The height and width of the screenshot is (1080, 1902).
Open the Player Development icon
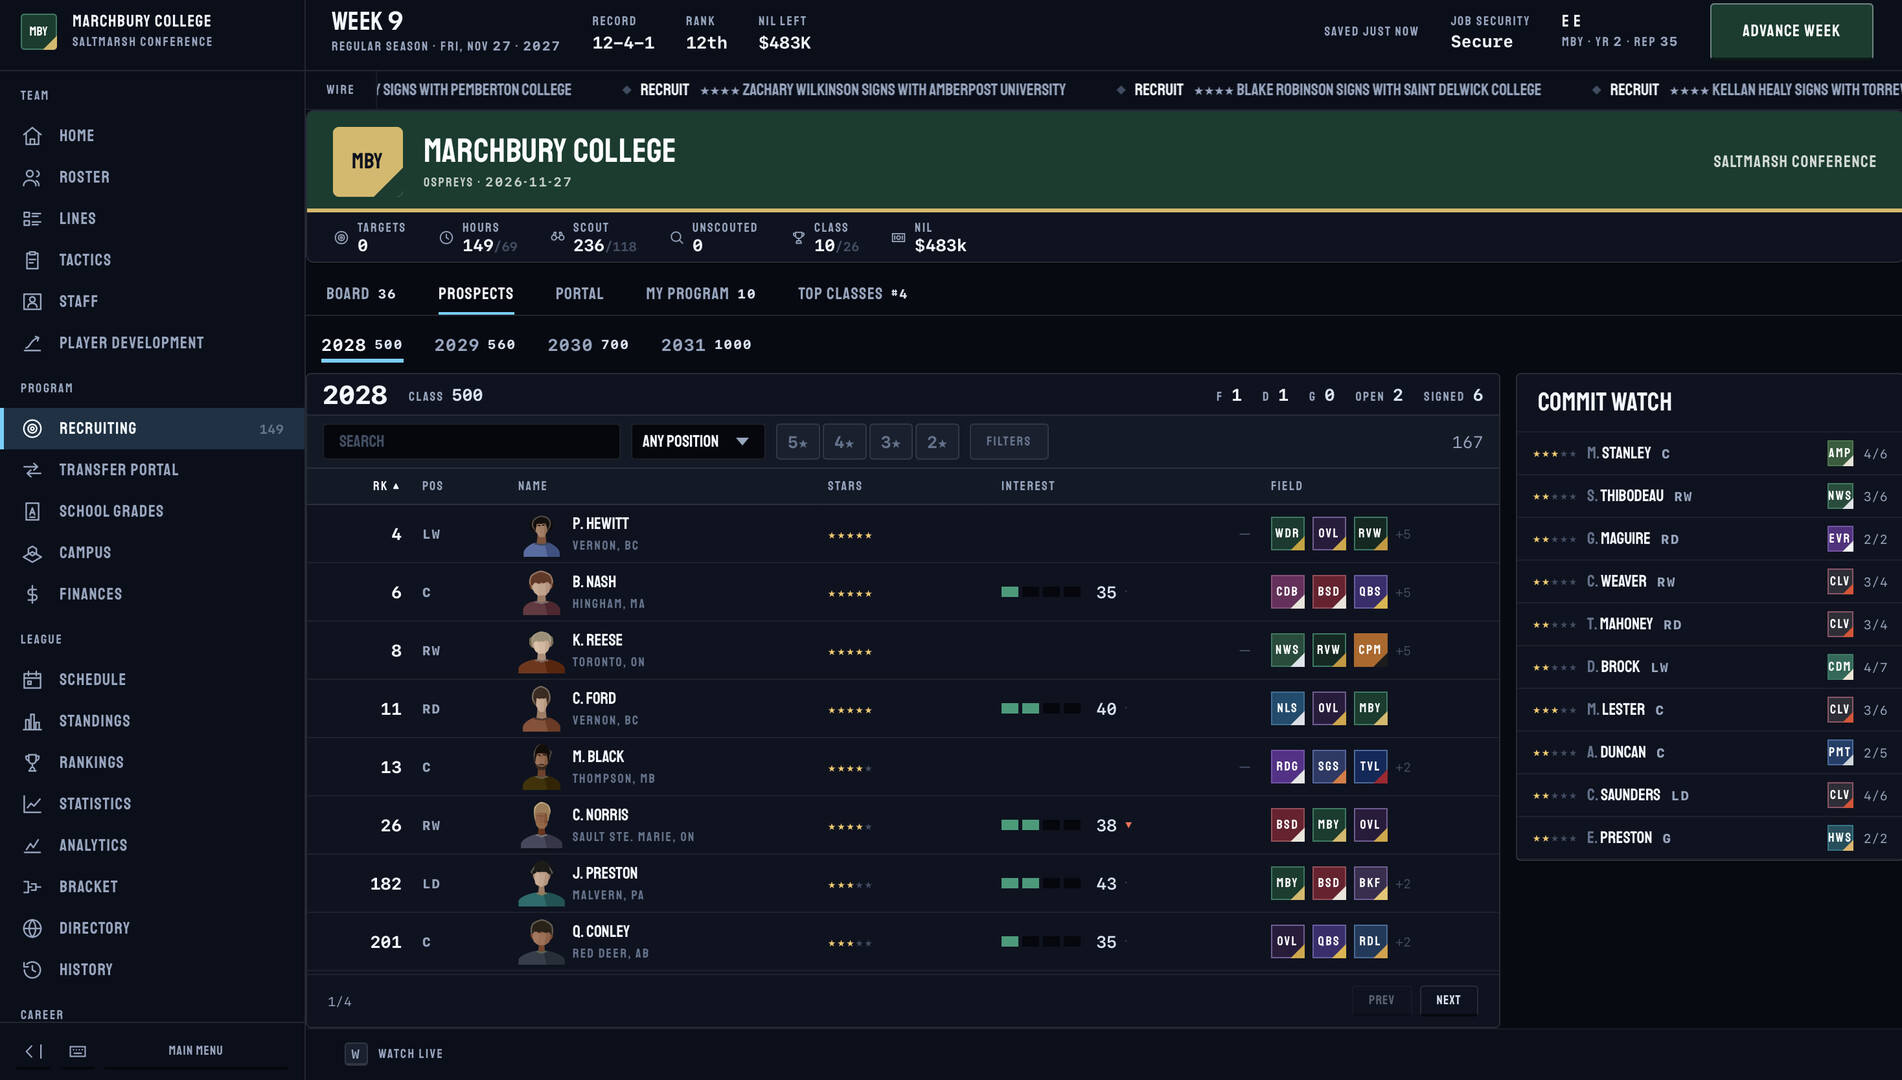pyautogui.click(x=32, y=343)
